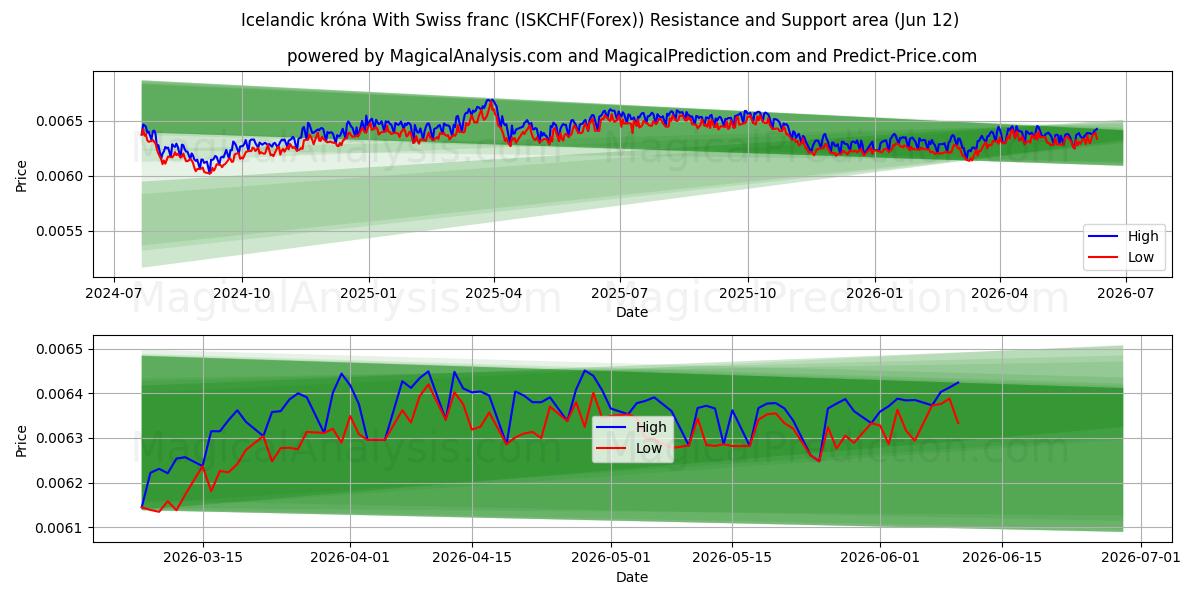This screenshot has height=600, width=1200.
Task: Click the '2026-04' tick on the top chart
Action: tap(1000, 293)
